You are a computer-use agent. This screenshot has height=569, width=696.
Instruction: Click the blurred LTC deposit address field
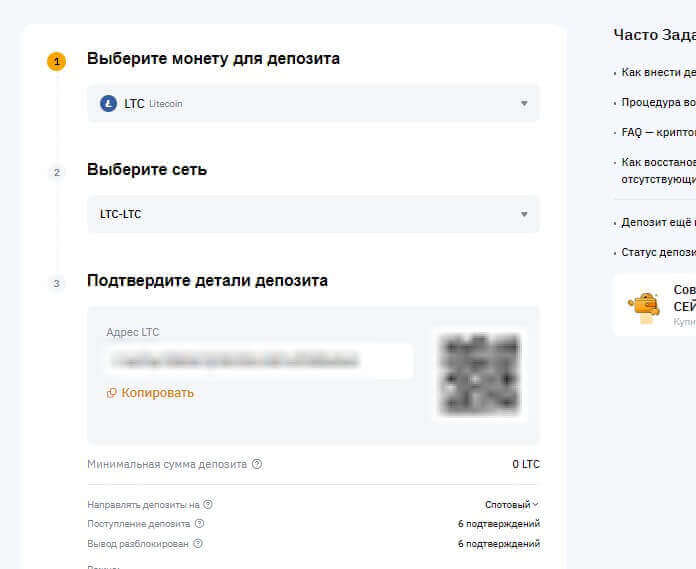(259, 360)
